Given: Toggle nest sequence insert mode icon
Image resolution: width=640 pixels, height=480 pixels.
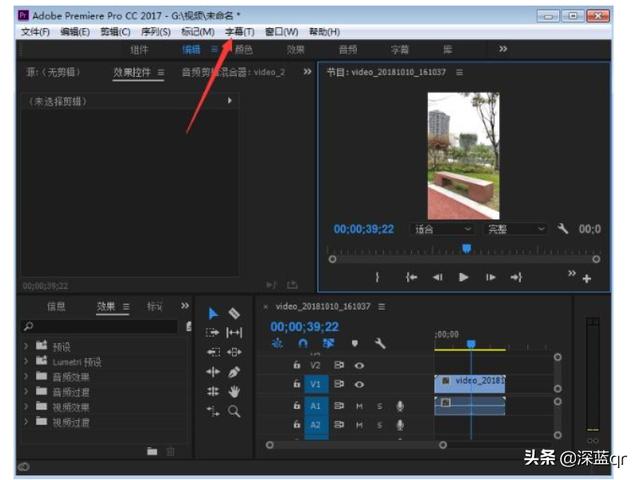Looking at the screenshot, I should [277, 343].
